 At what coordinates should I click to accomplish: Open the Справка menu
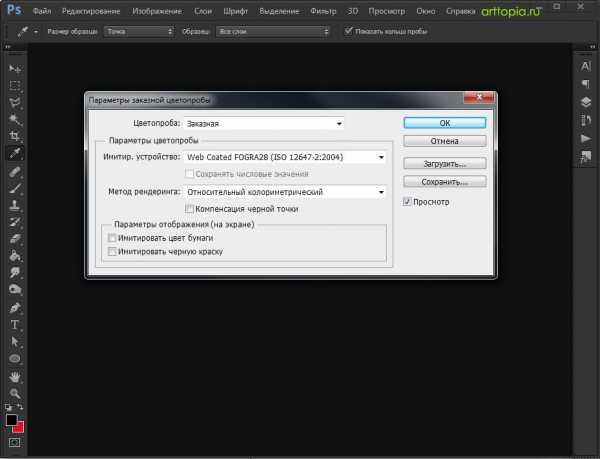point(461,11)
